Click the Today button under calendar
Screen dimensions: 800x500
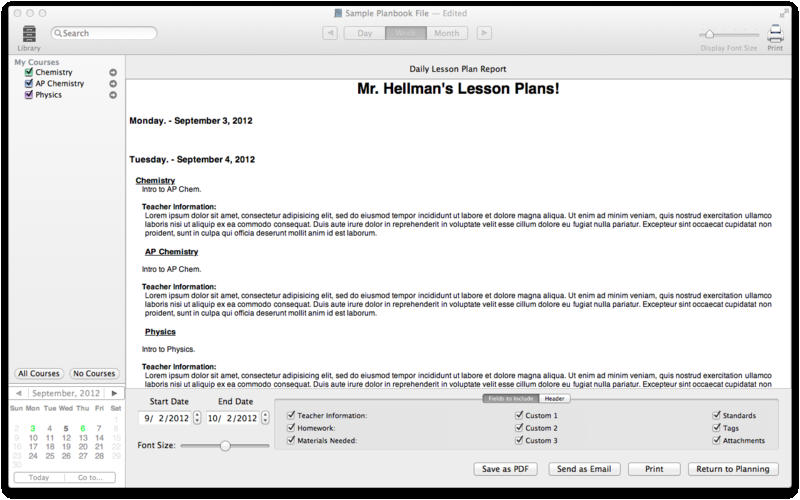pyautogui.click(x=39, y=478)
